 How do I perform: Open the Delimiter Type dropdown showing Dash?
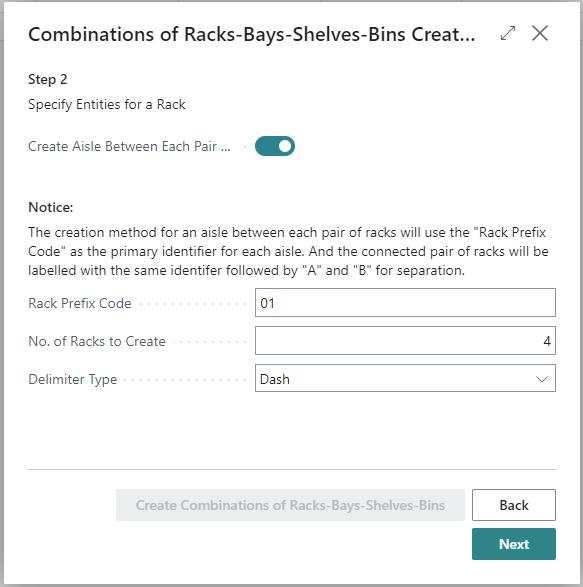point(405,378)
